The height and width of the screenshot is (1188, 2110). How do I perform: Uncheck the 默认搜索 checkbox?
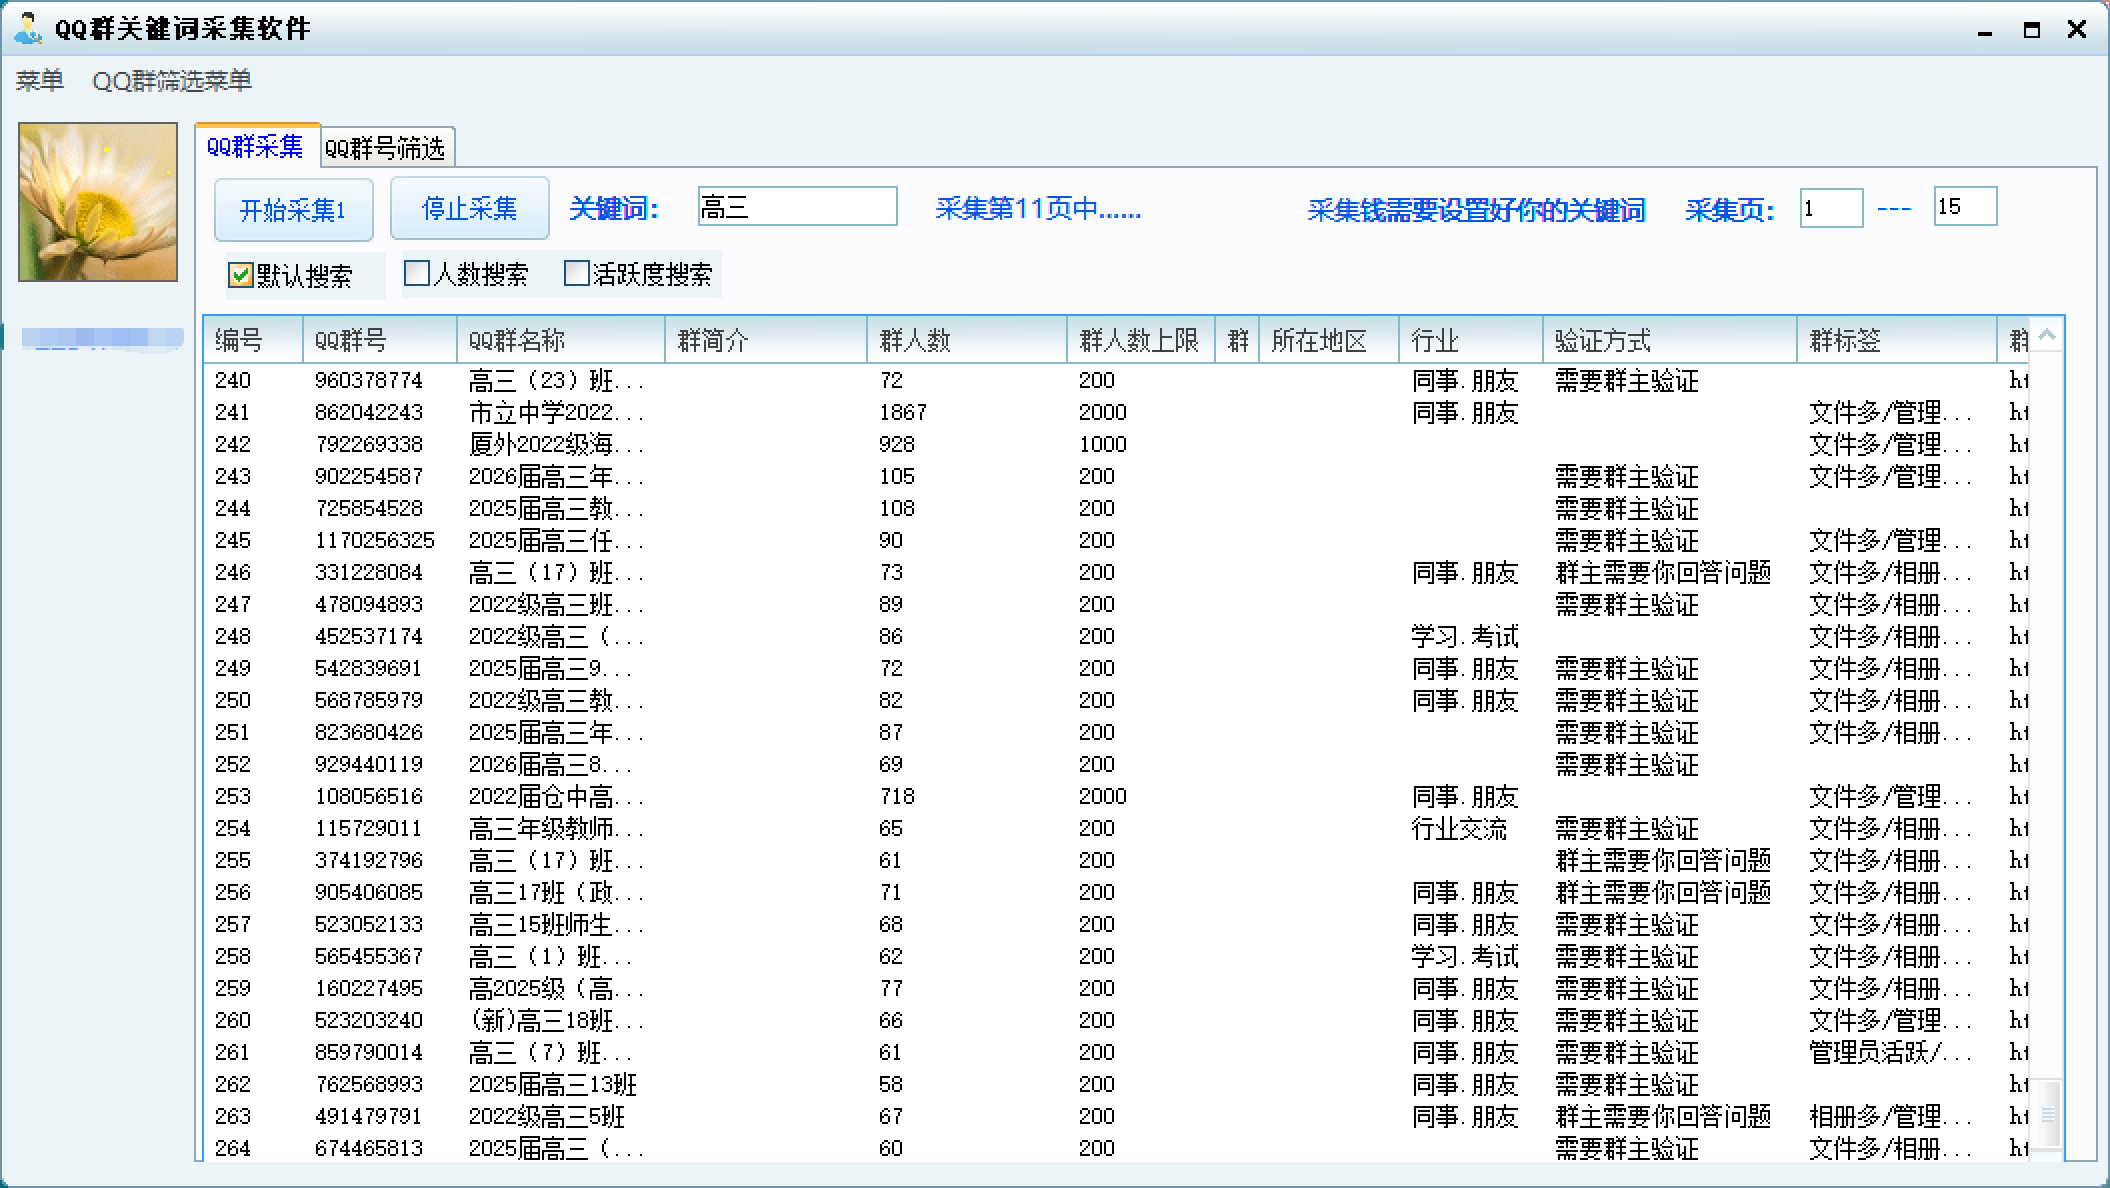[x=240, y=275]
